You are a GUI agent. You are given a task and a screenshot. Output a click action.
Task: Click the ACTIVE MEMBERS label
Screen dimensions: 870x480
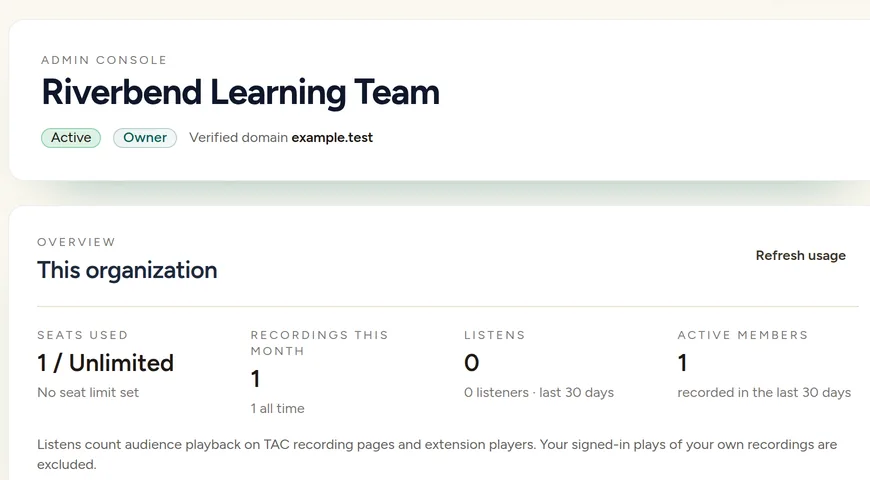click(742, 335)
